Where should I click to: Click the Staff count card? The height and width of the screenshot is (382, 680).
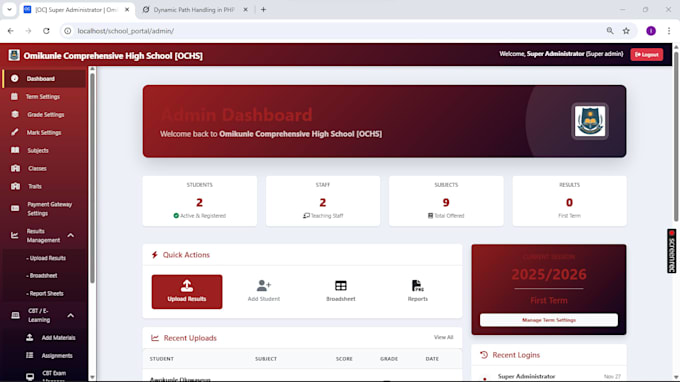pos(323,201)
